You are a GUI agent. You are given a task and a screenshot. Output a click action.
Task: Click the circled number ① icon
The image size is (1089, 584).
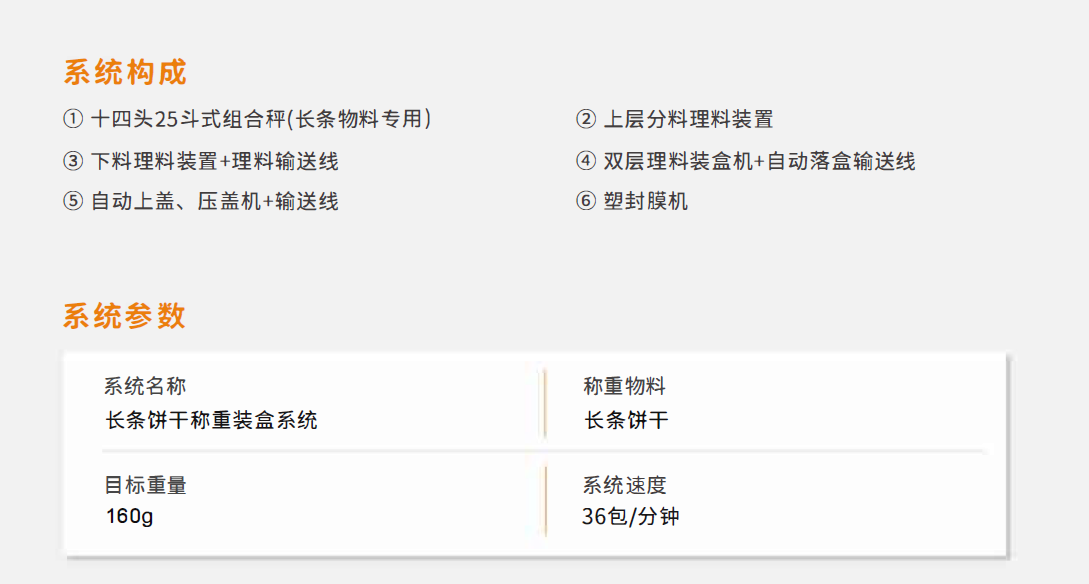[73, 119]
